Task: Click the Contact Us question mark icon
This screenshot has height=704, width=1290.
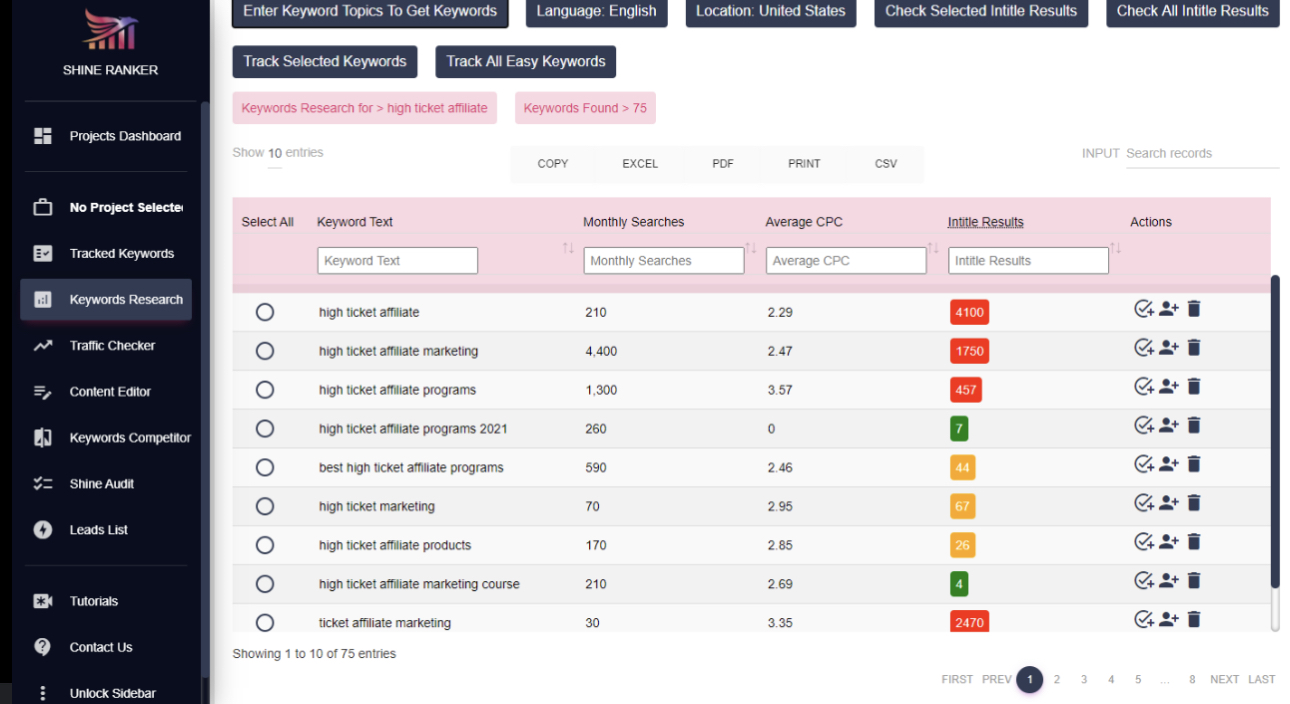Action: pyautogui.click(x=43, y=647)
